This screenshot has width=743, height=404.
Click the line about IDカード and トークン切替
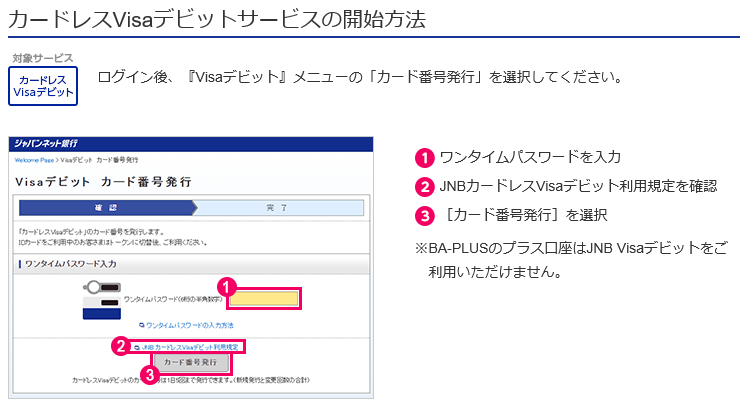point(113,242)
